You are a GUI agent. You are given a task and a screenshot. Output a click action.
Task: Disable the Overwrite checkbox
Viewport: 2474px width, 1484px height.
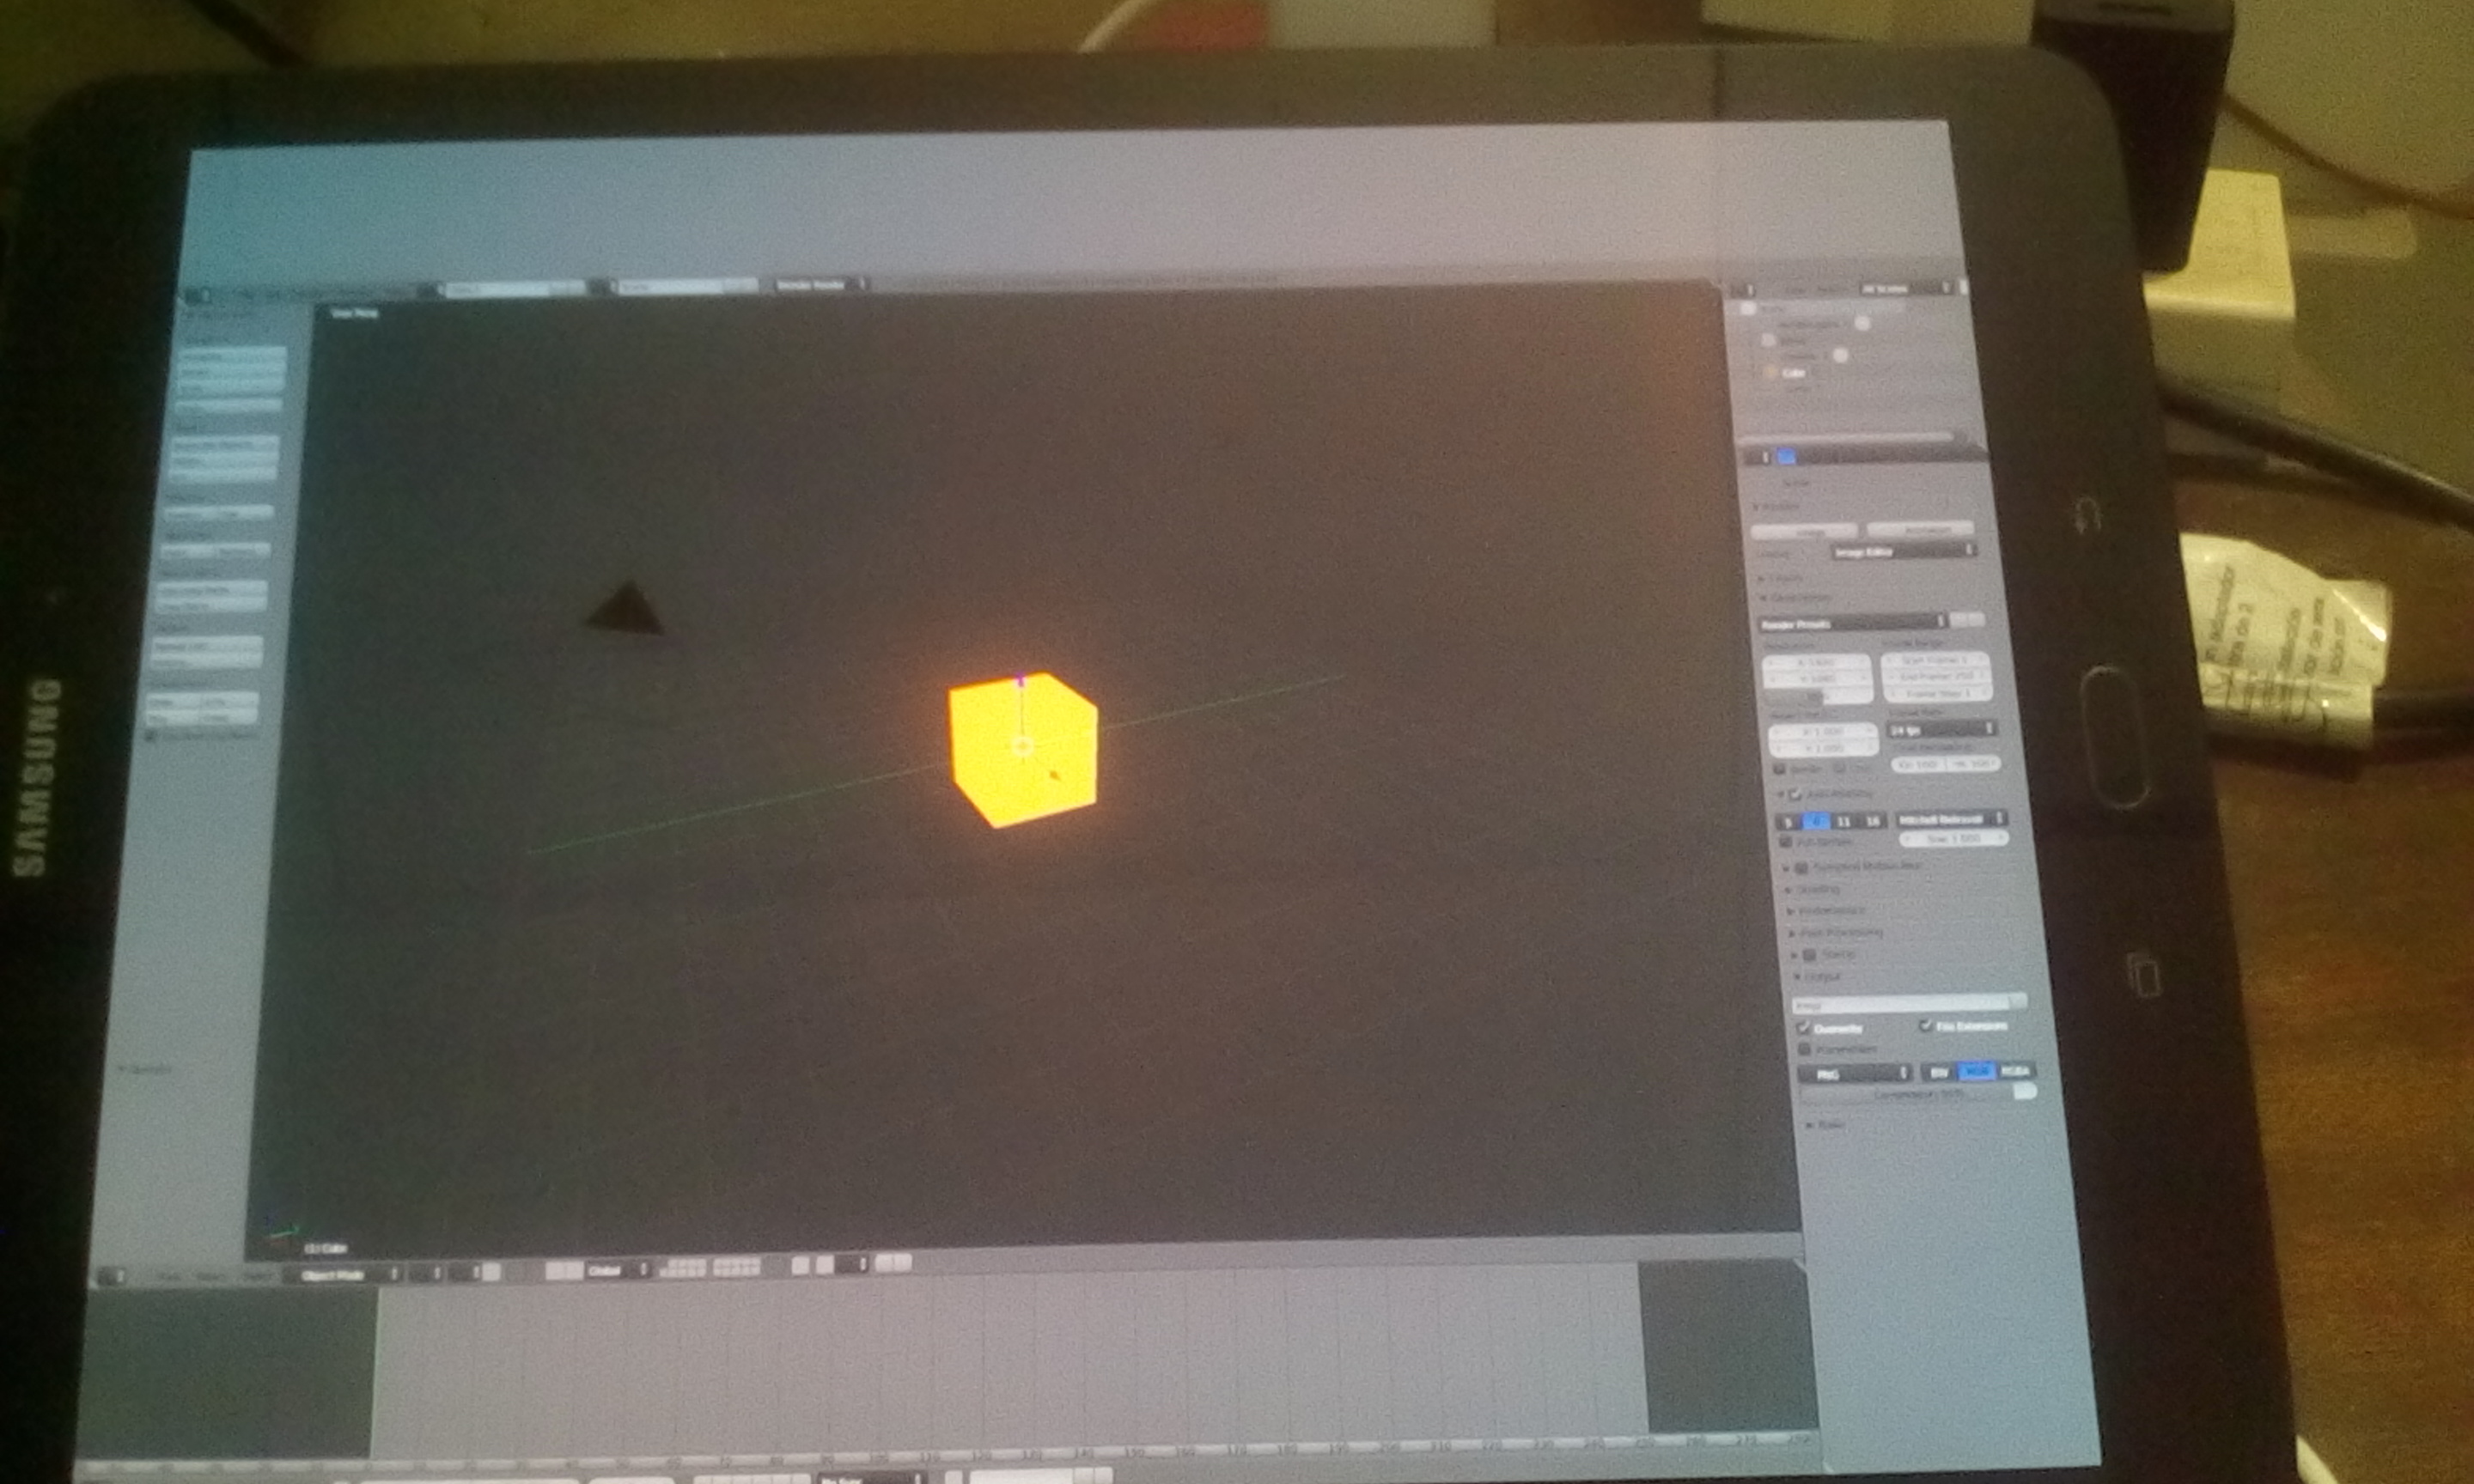coord(1805,1028)
